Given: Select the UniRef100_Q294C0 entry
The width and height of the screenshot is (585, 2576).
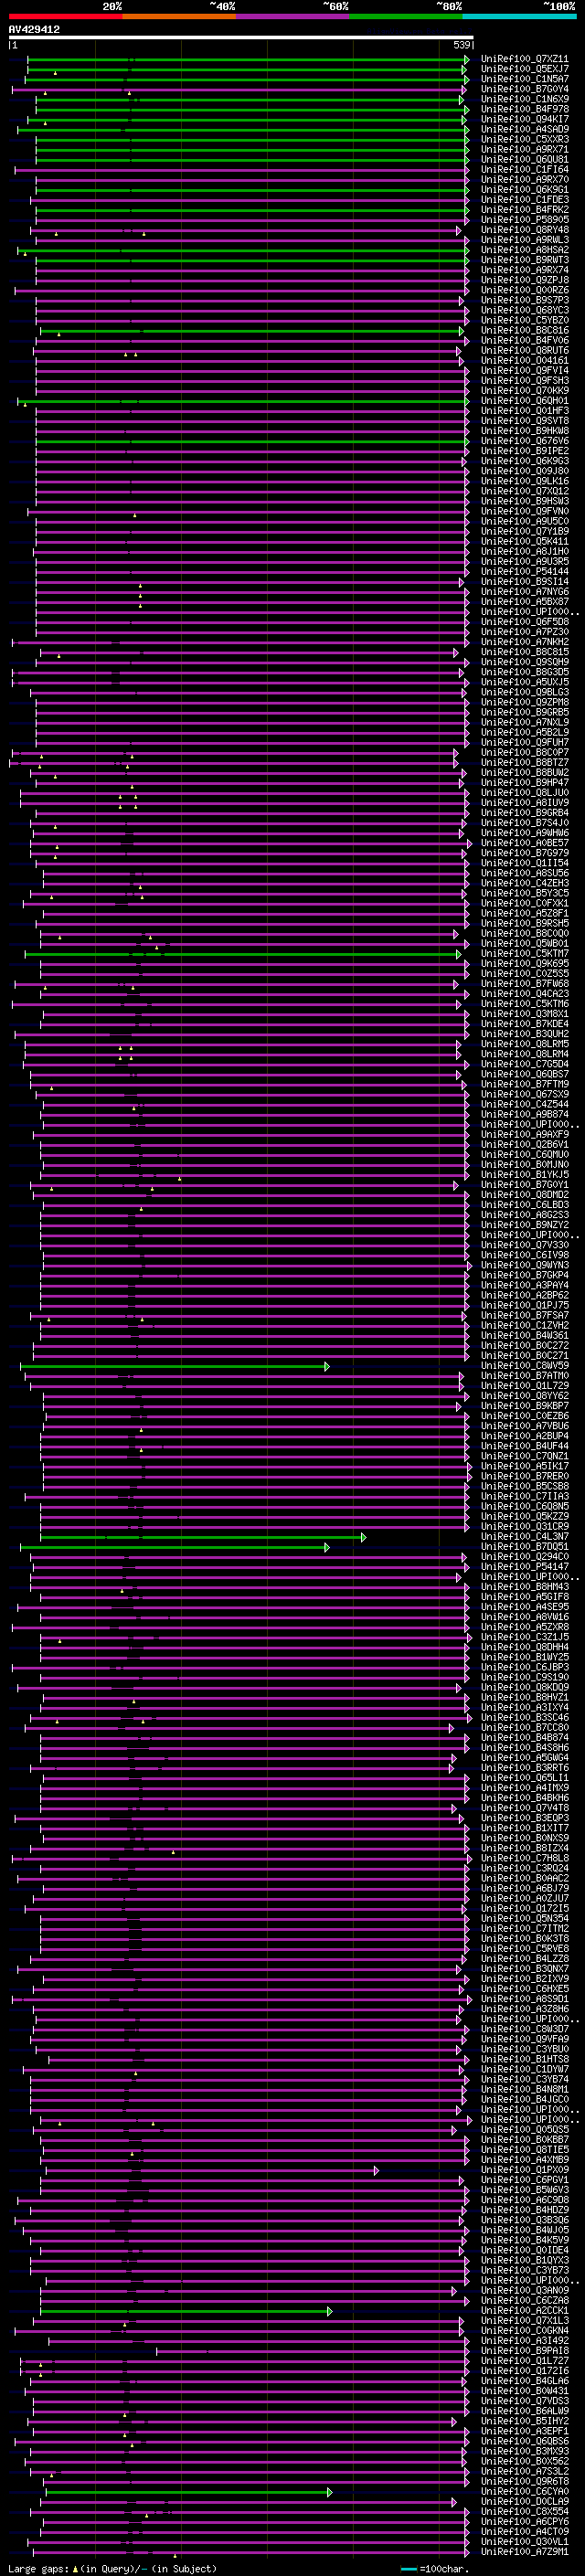Looking at the screenshot, I should [x=525, y=1556].
